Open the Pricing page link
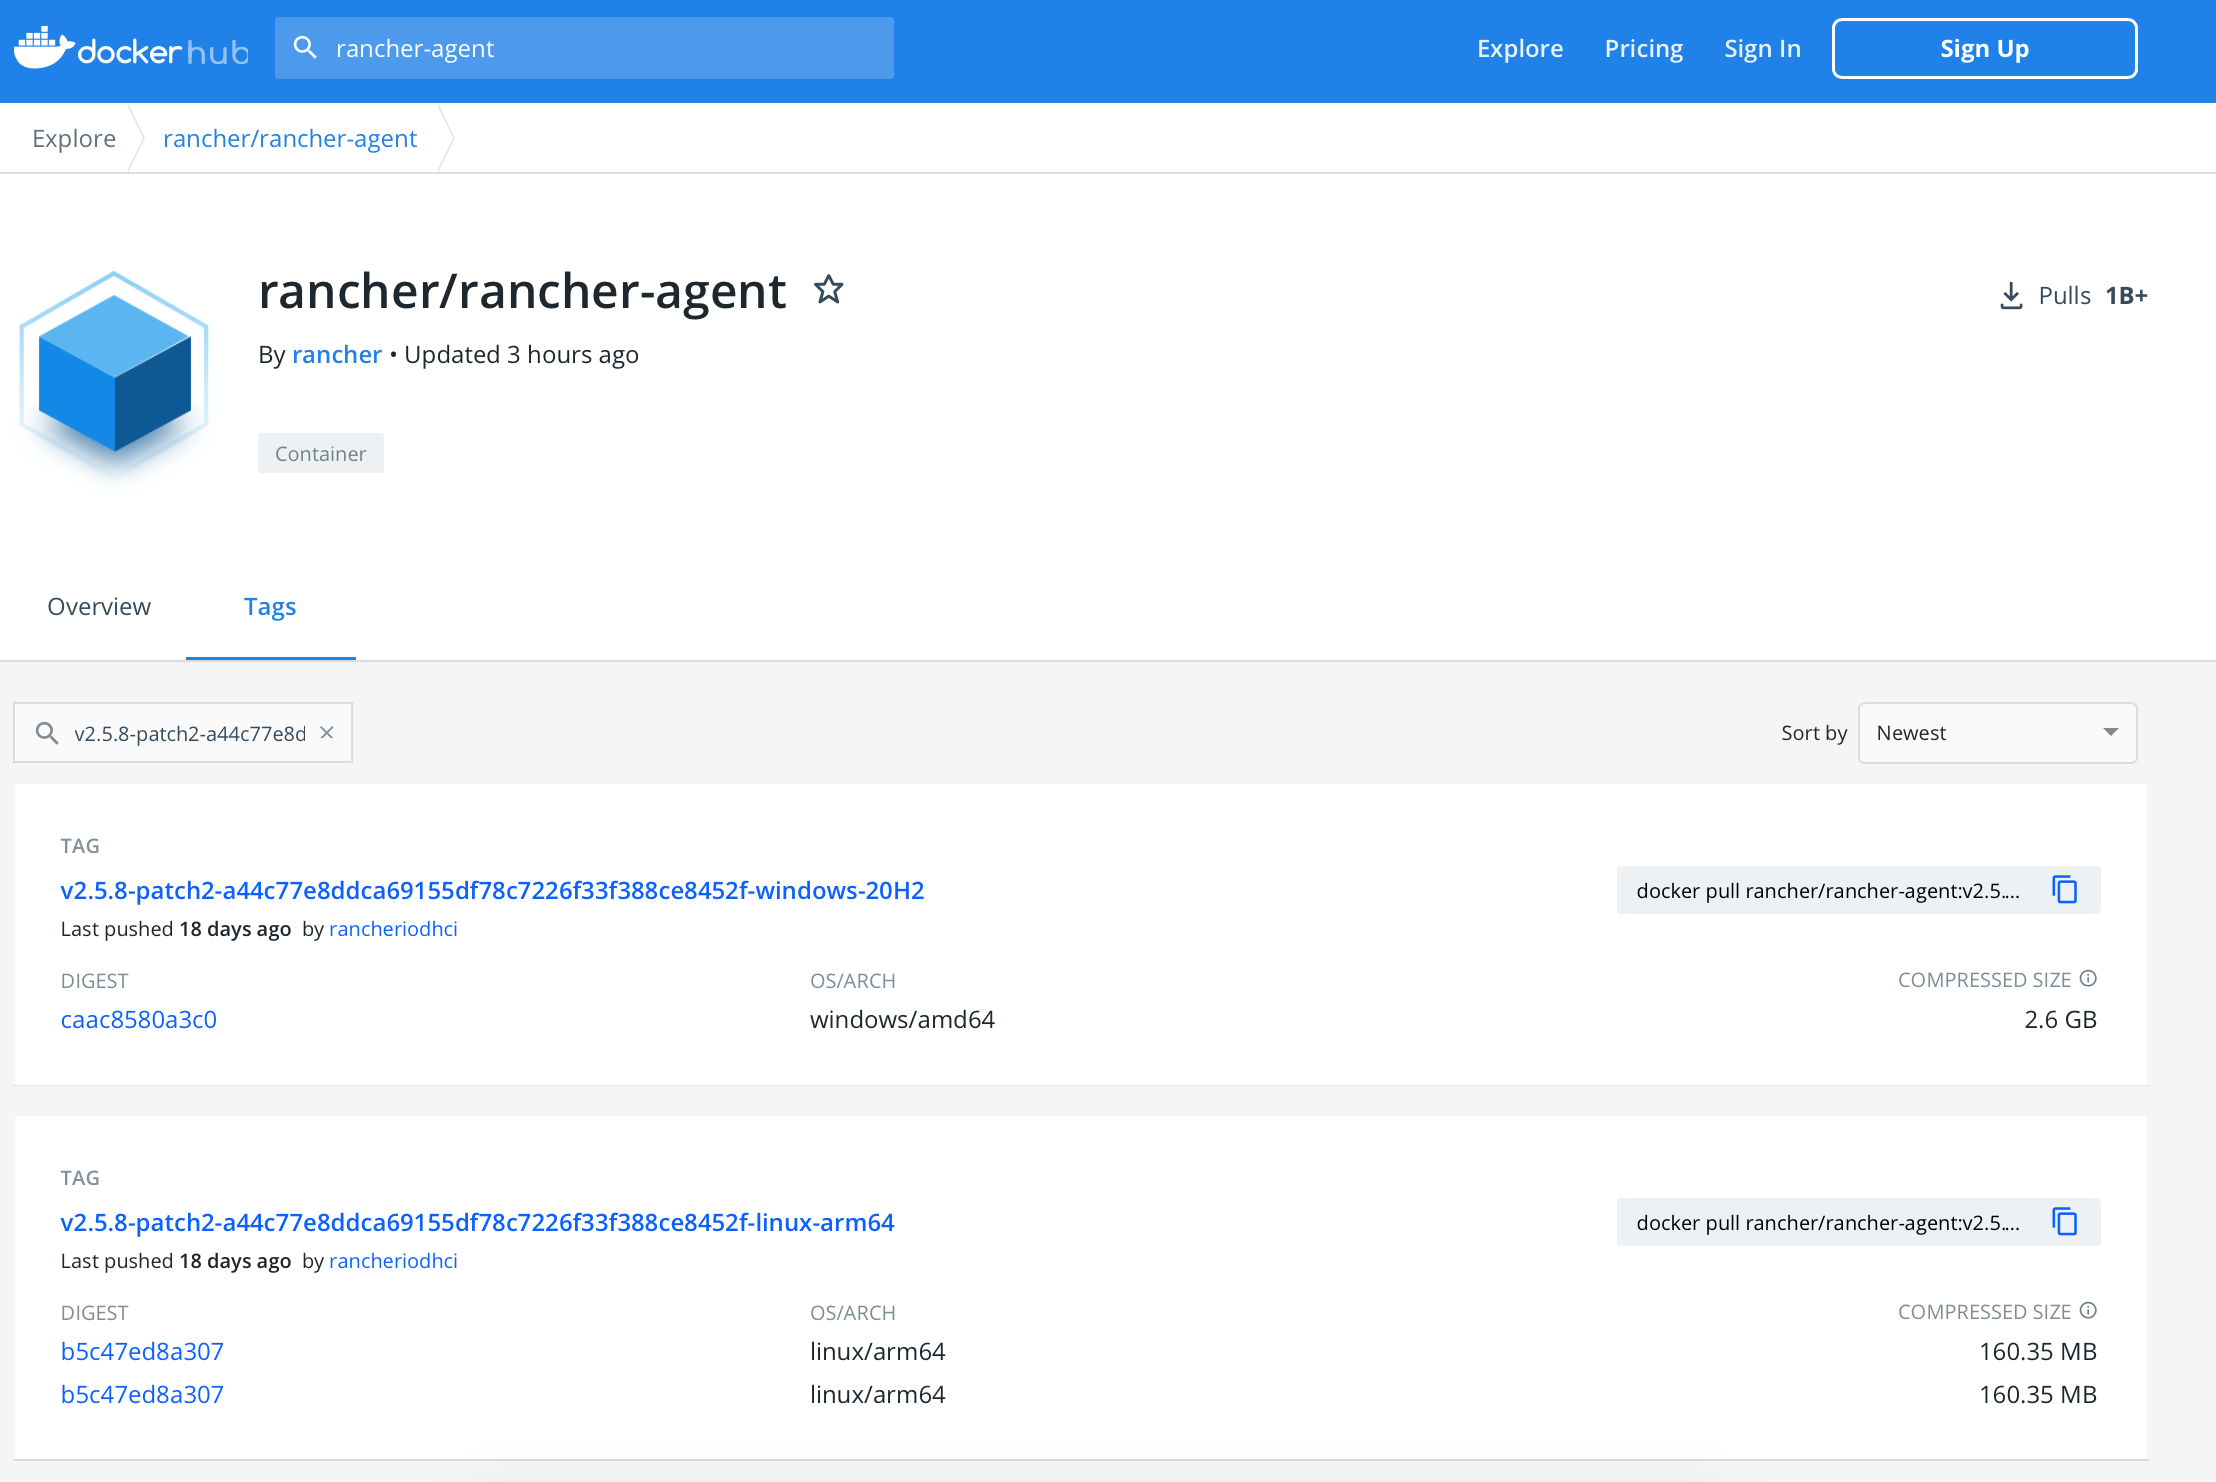 pyautogui.click(x=1643, y=49)
